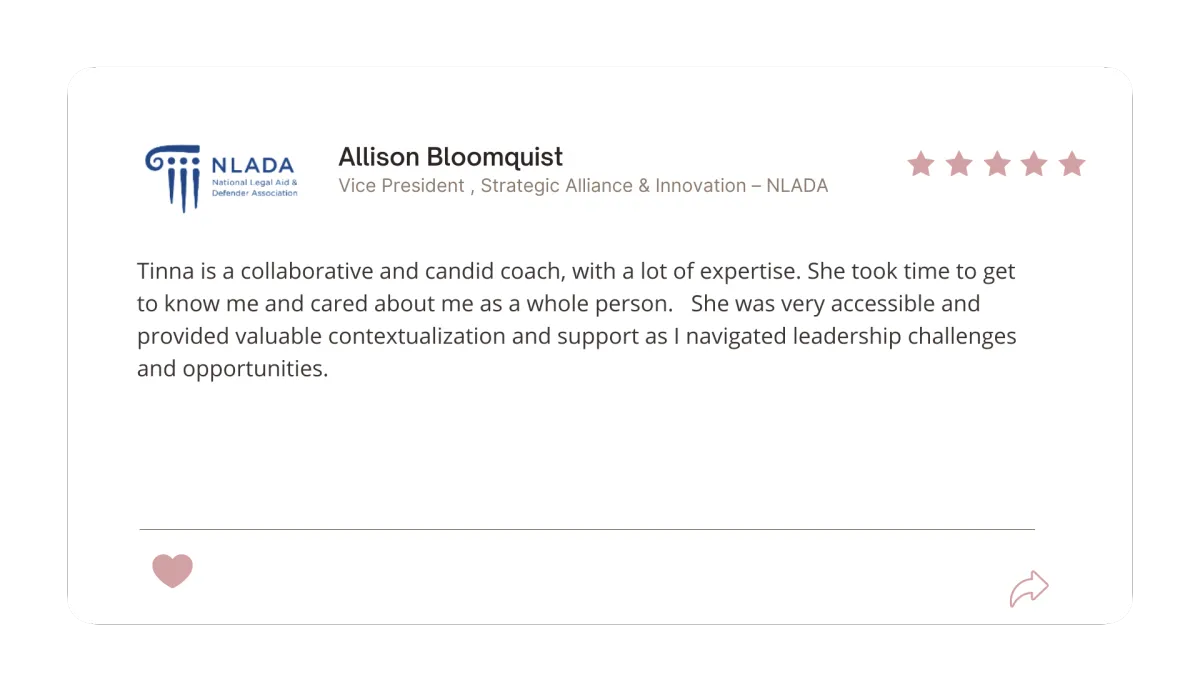Screen dimensions: 1200x675
Task: Click the large NLADA wordmark in the logo
Action: [253, 165]
